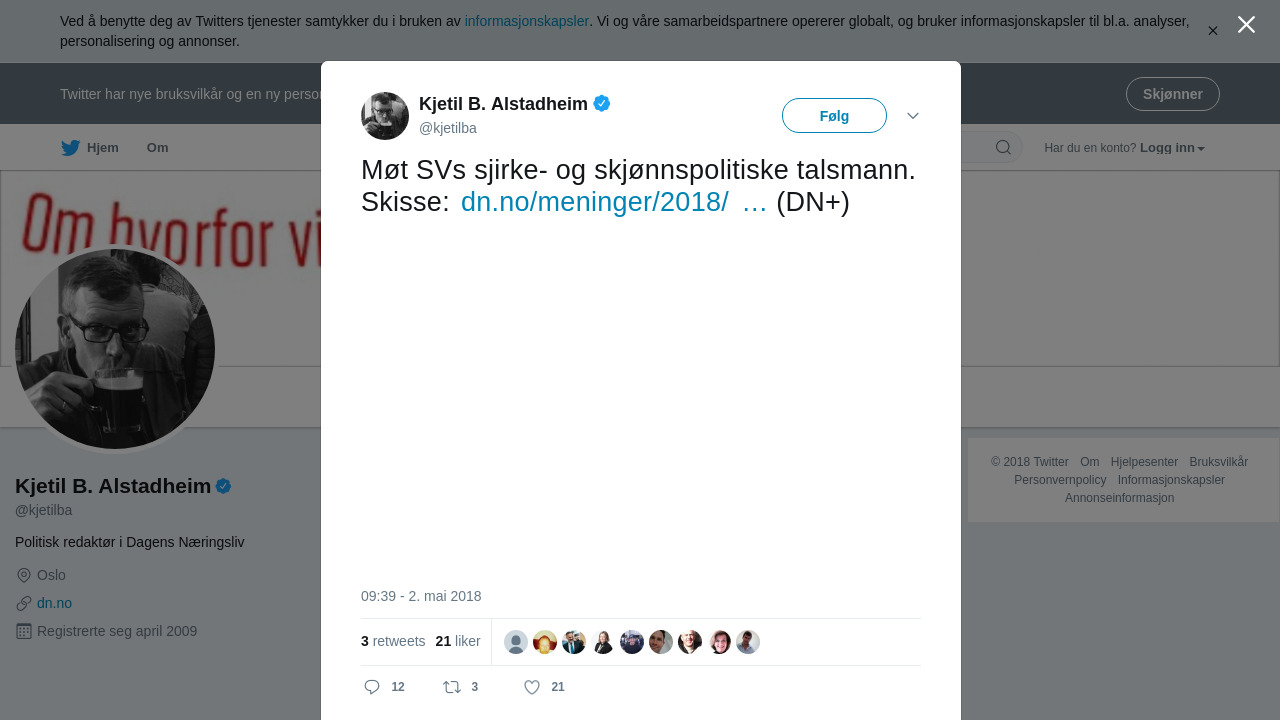Open the large profile photo
Image resolution: width=1280 pixels, height=720 pixels.
click(115, 349)
